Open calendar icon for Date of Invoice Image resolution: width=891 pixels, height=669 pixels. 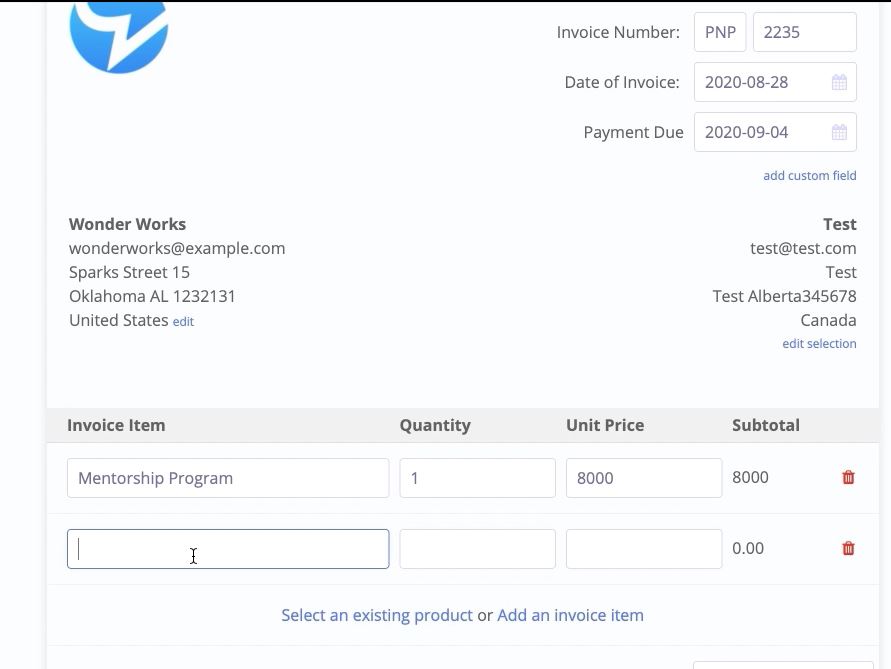tap(839, 82)
